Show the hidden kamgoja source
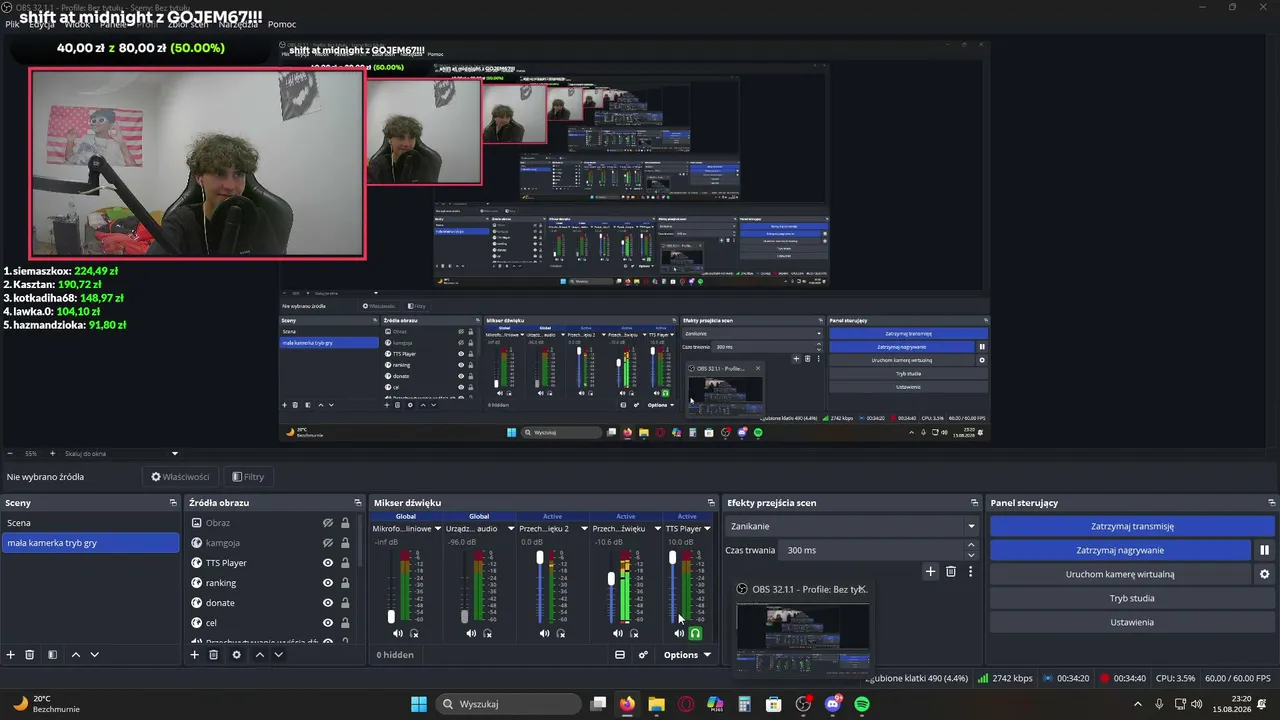1280x720 pixels. [327, 543]
